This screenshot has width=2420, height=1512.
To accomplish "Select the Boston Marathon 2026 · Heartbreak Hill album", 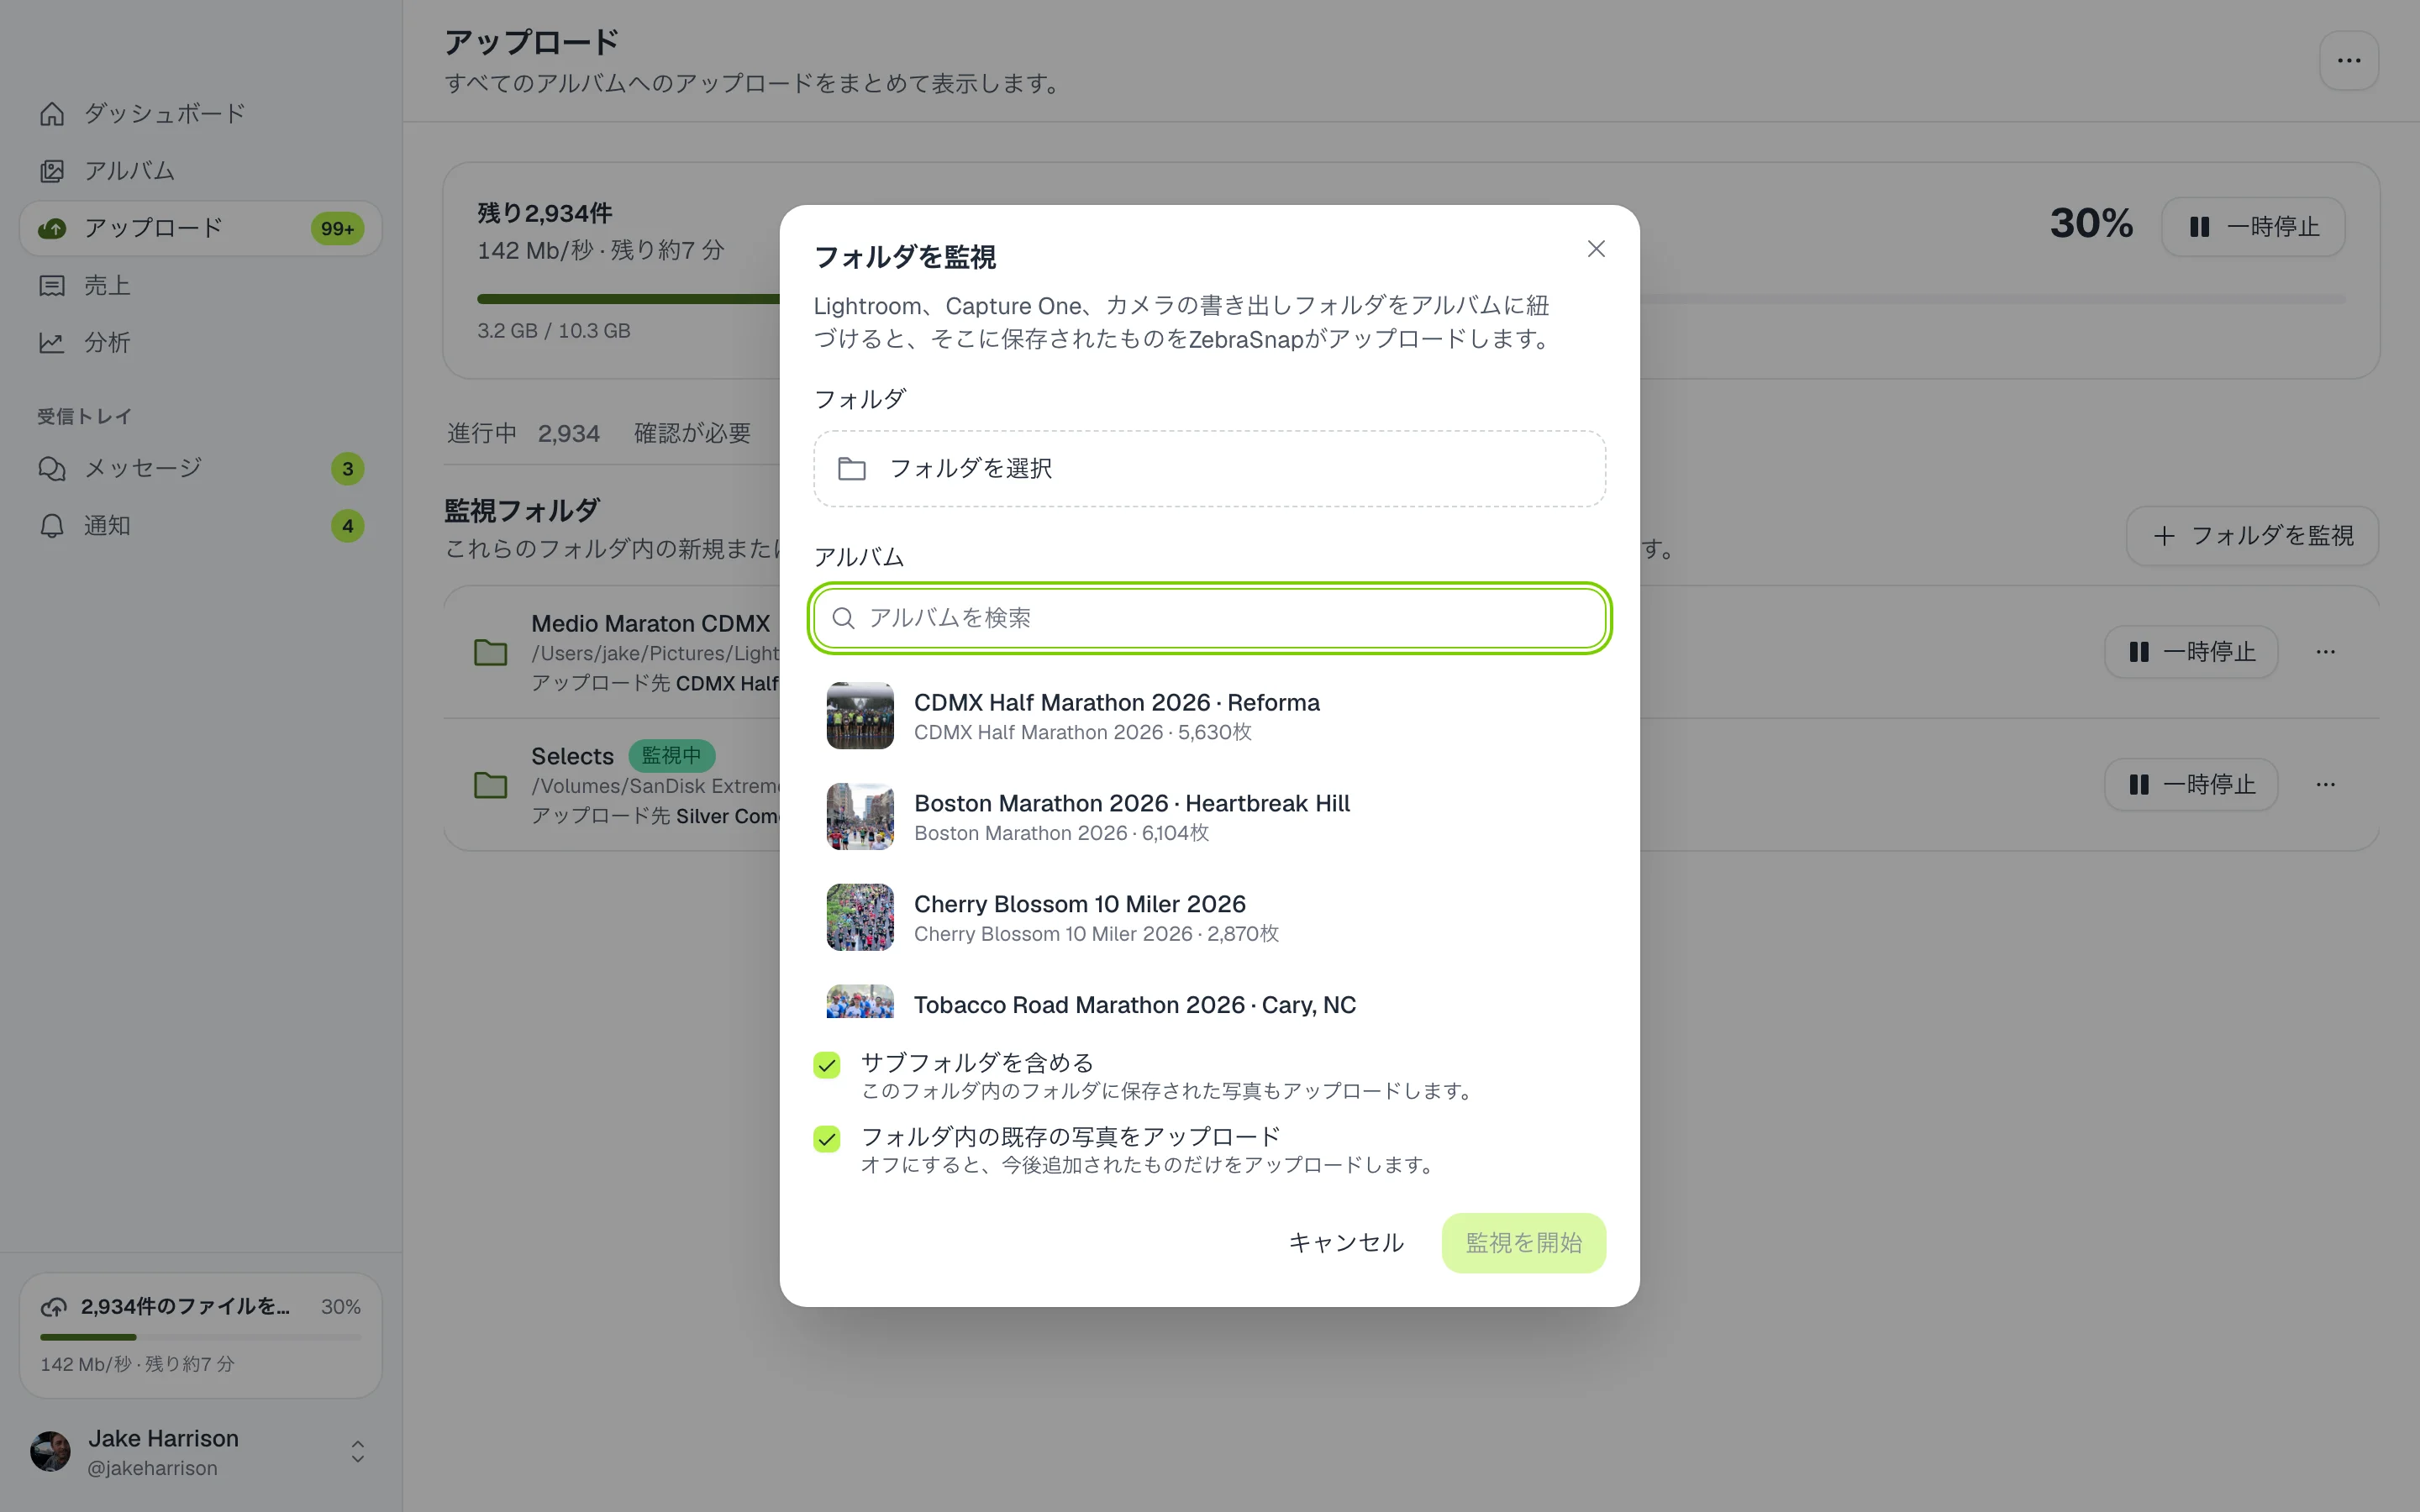I will tap(1209, 817).
